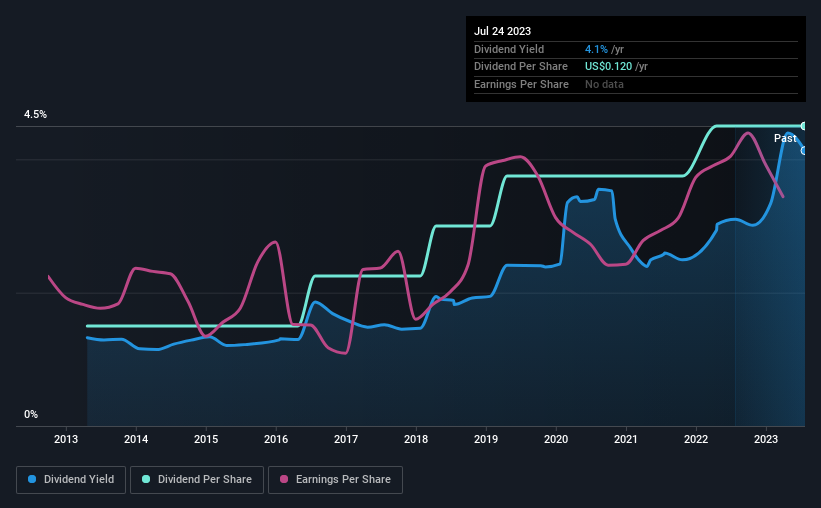Click the 2018 x-axis label
This screenshot has height=508, width=821.
pos(416,439)
